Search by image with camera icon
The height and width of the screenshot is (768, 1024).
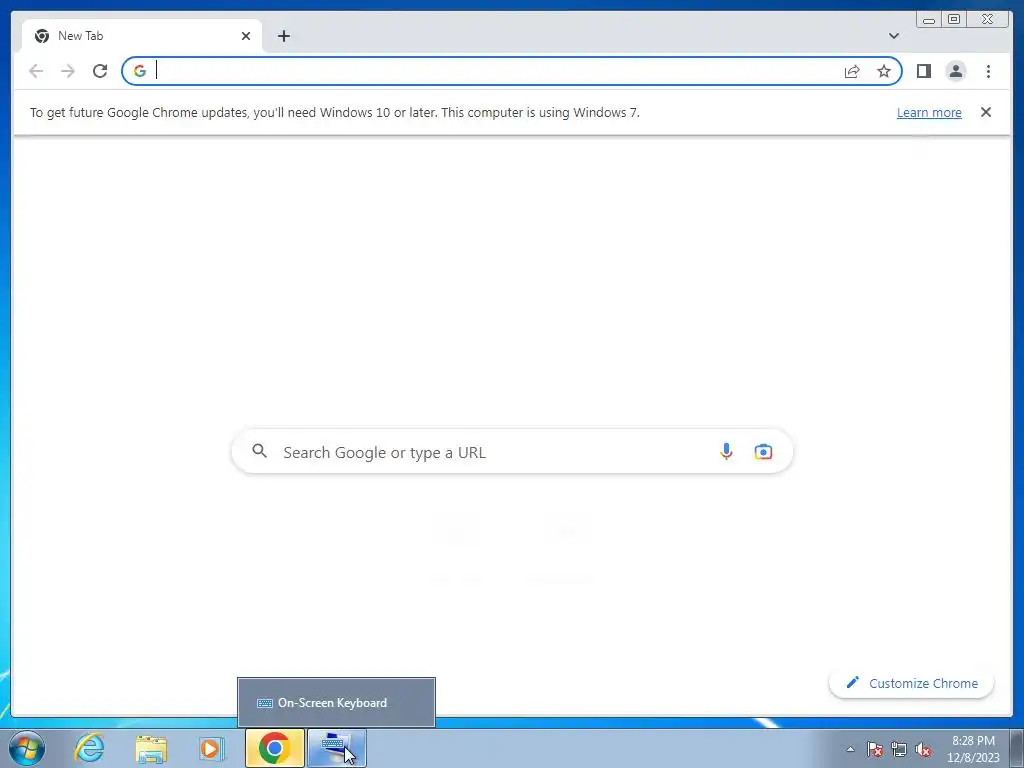point(763,451)
